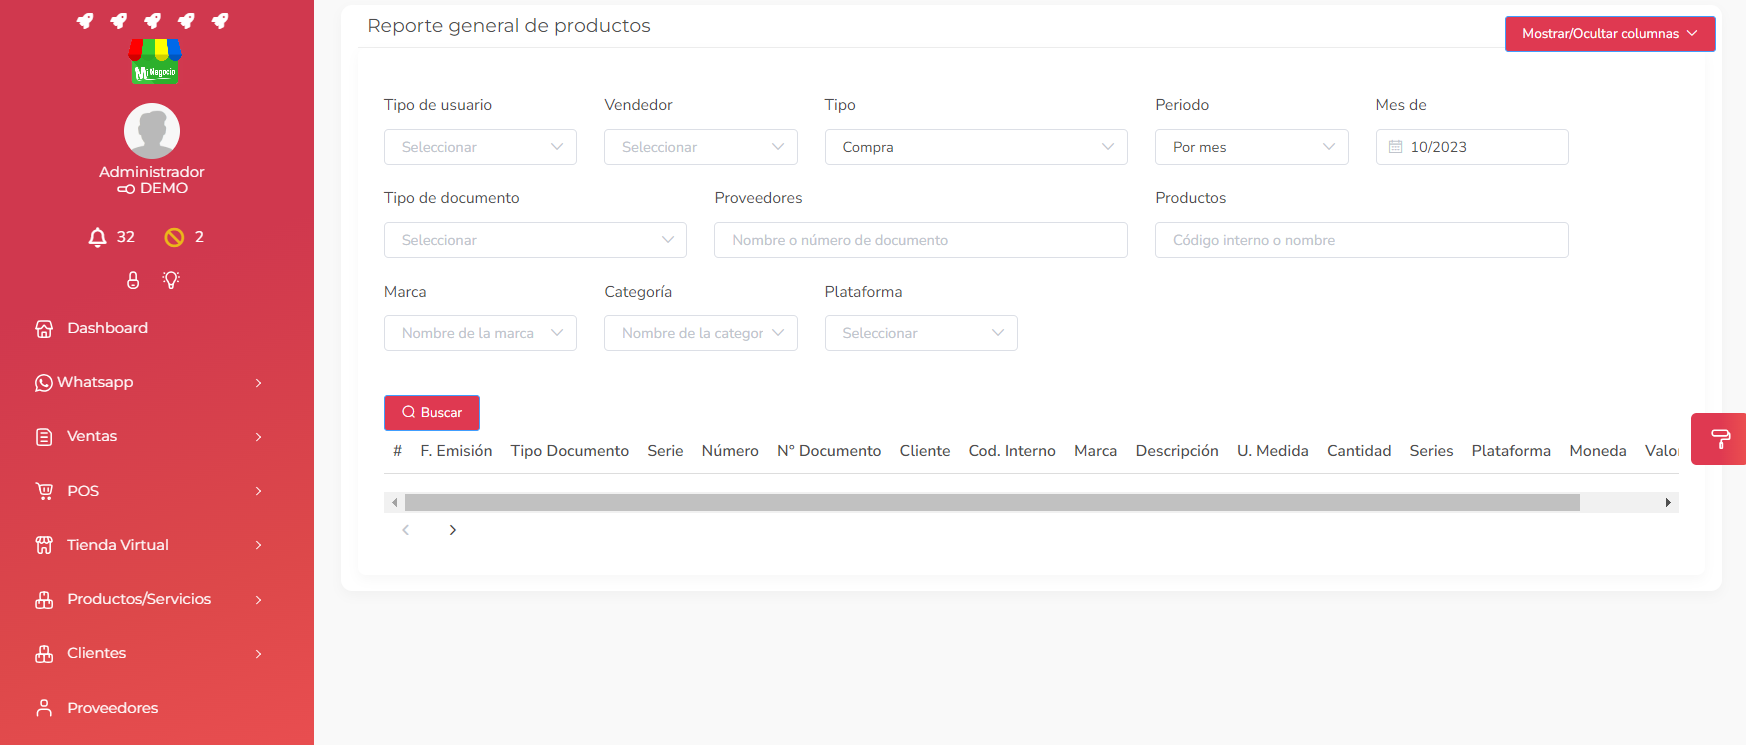Click the Buscar button
The height and width of the screenshot is (745, 1746).
coord(432,413)
